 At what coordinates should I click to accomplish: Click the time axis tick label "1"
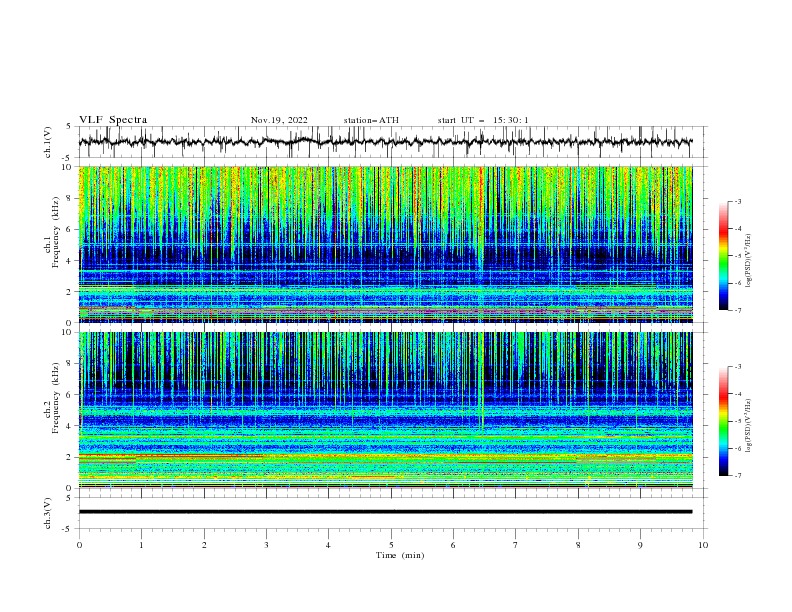tap(141, 545)
